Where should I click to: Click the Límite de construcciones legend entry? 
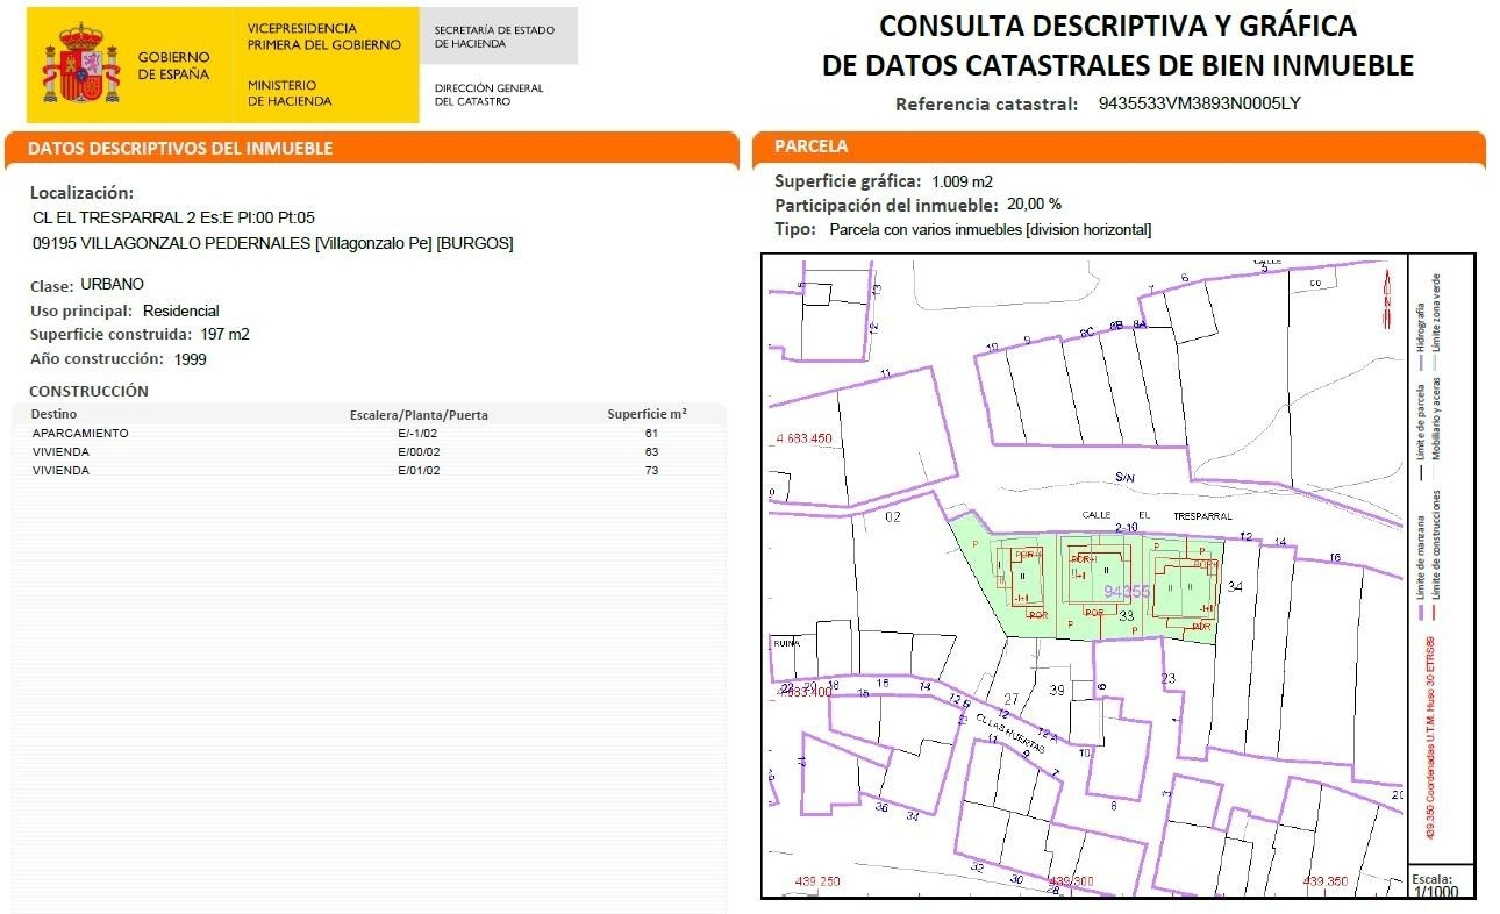(1437, 555)
